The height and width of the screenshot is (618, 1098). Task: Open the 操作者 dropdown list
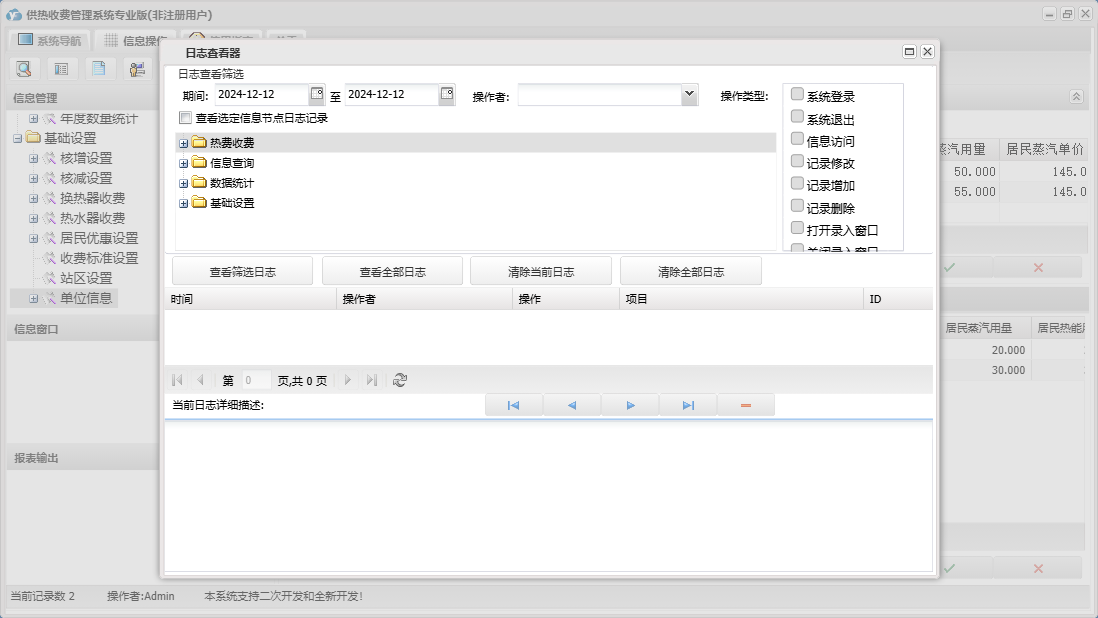point(689,94)
